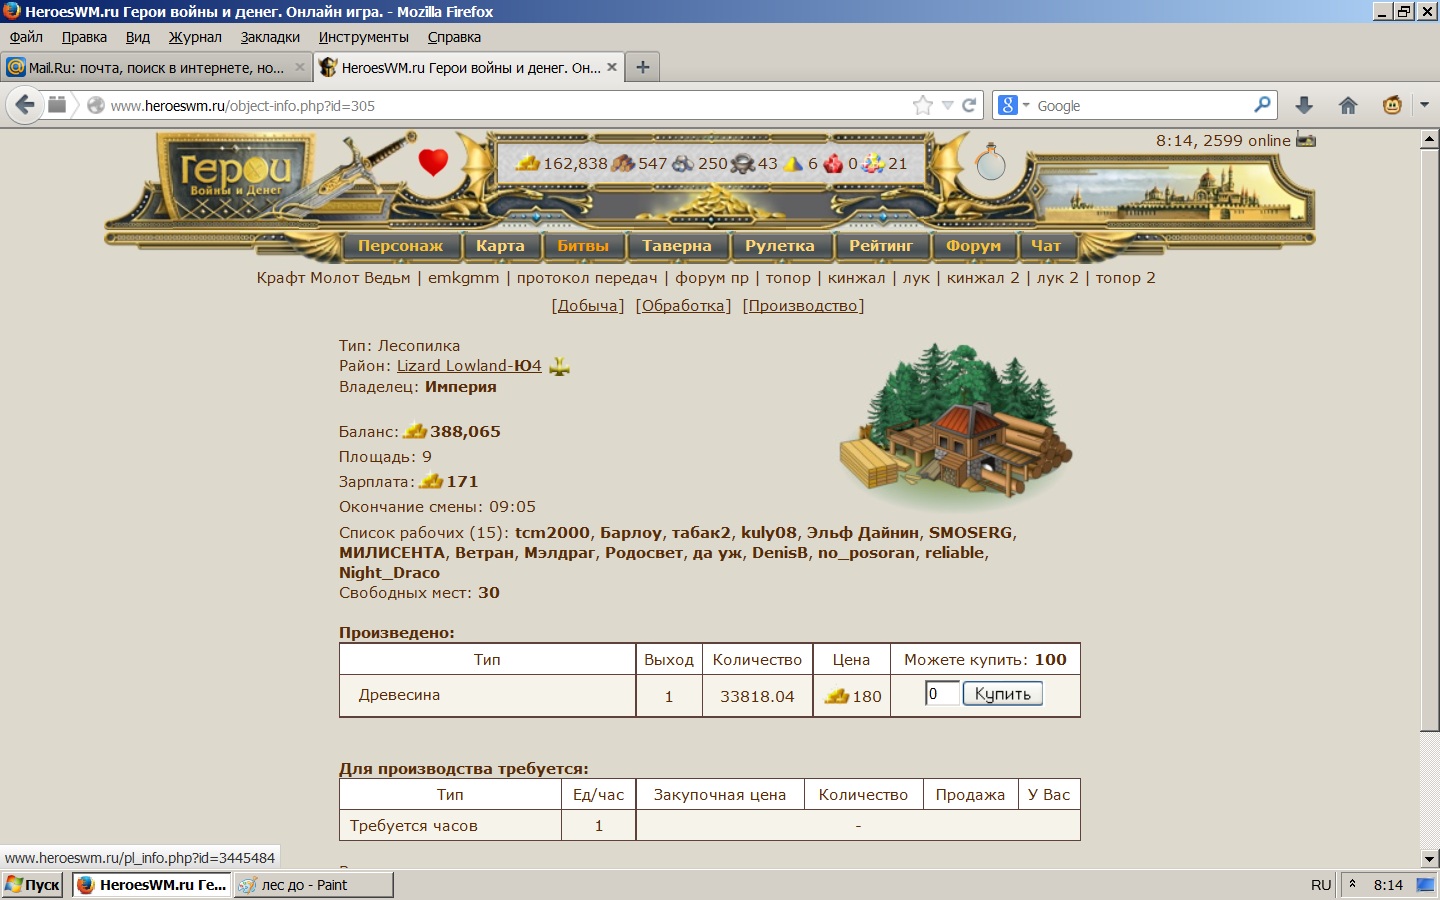Image resolution: width=1440 pixels, height=900 pixels.
Task: Open the Карта game menu
Action: tap(500, 246)
